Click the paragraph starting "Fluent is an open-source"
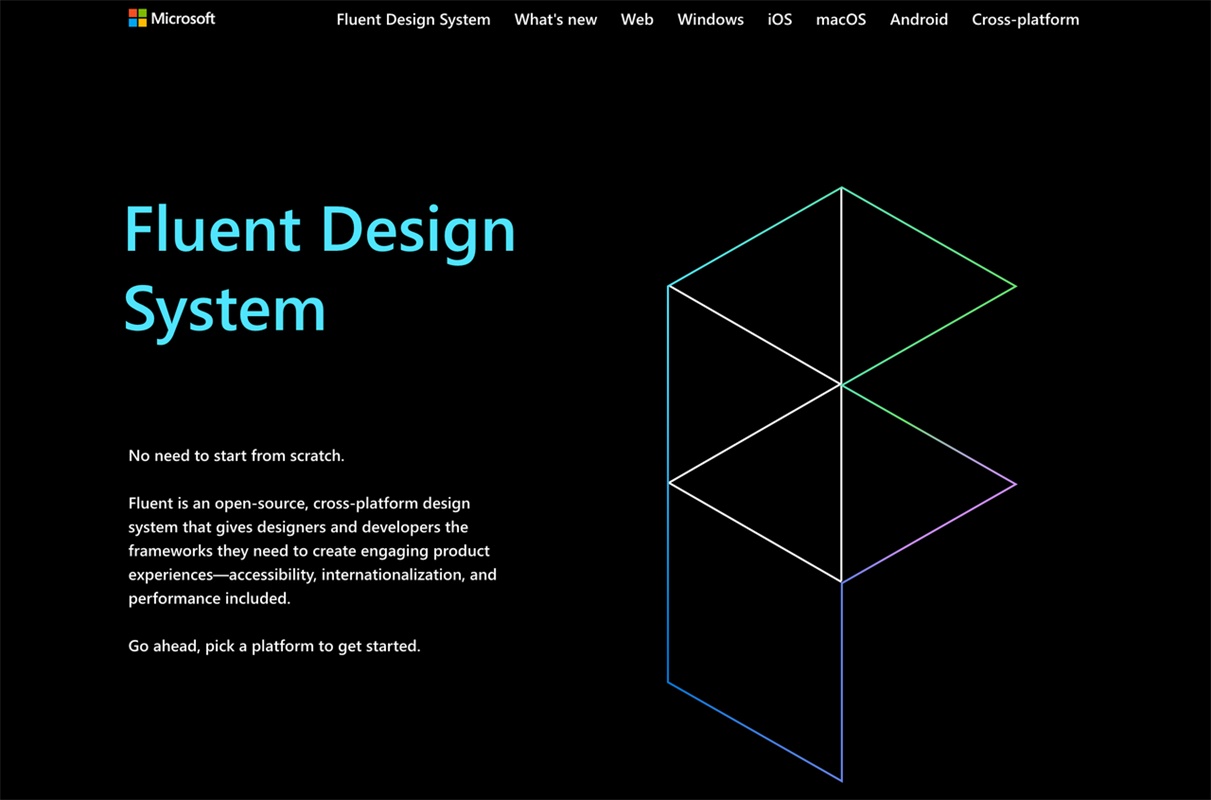 coord(312,551)
